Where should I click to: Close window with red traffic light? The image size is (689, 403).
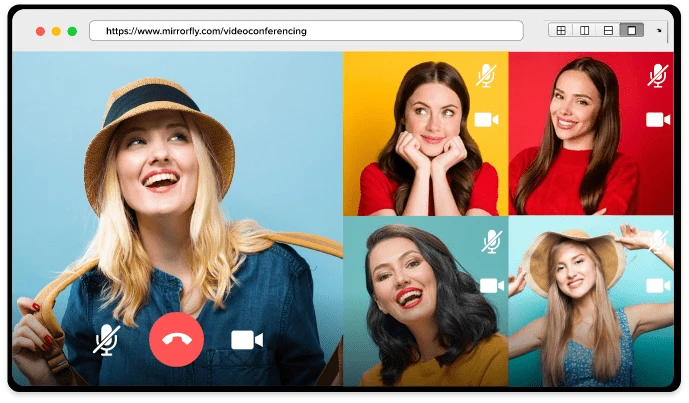point(40,31)
